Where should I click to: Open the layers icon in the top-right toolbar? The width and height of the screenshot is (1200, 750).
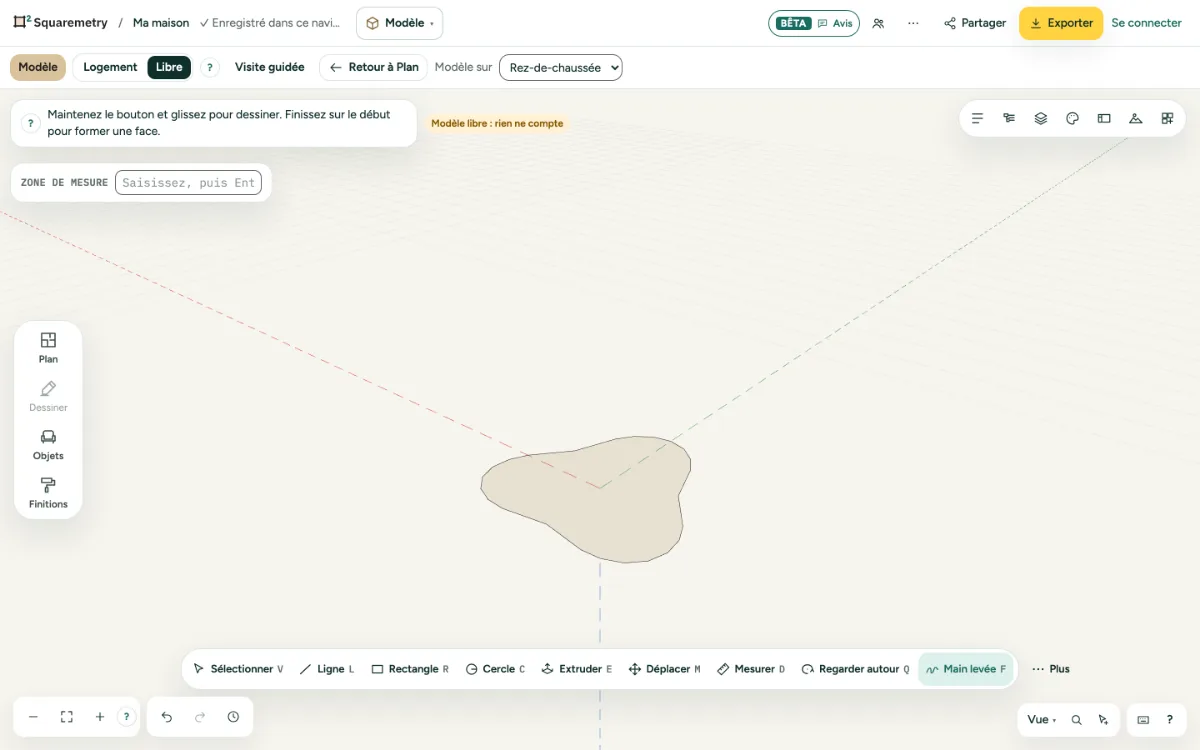tap(1041, 118)
